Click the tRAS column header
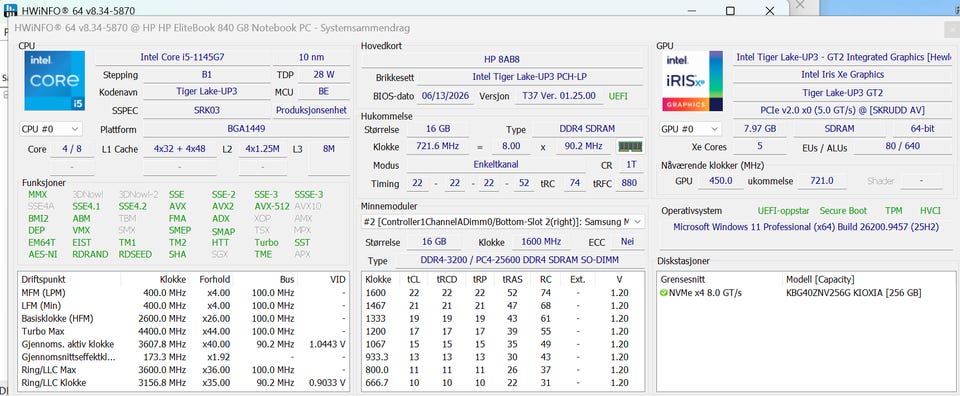This screenshot has width=960, height=396. [512, 279]
